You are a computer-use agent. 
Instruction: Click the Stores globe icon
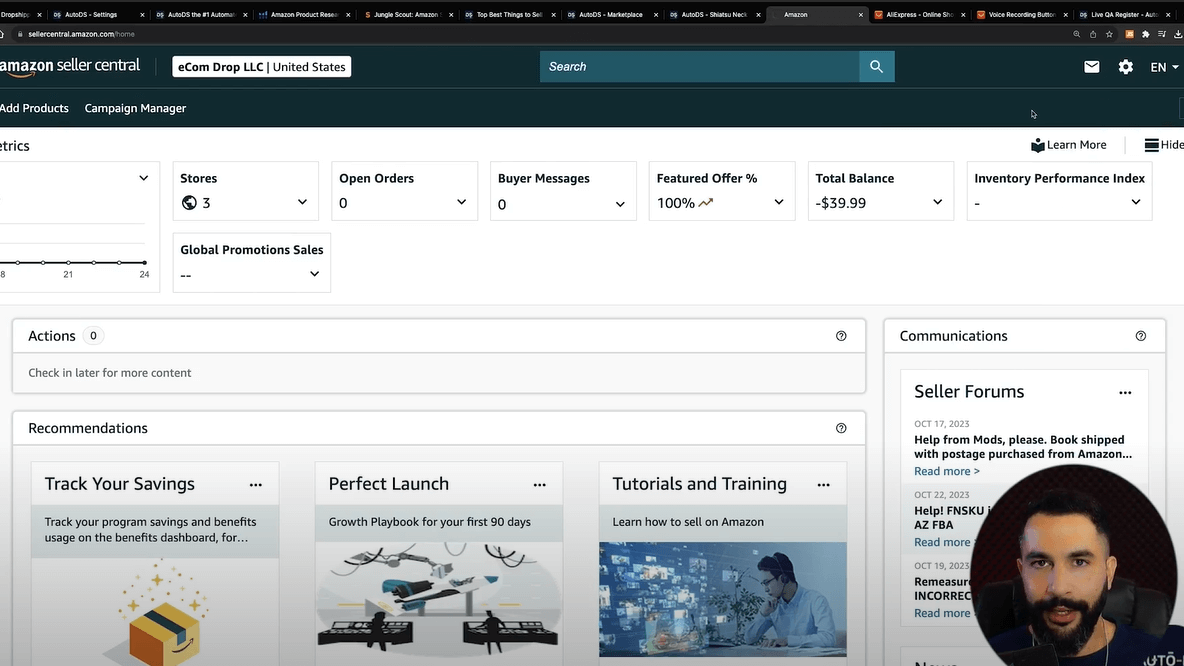coord(189,202)
